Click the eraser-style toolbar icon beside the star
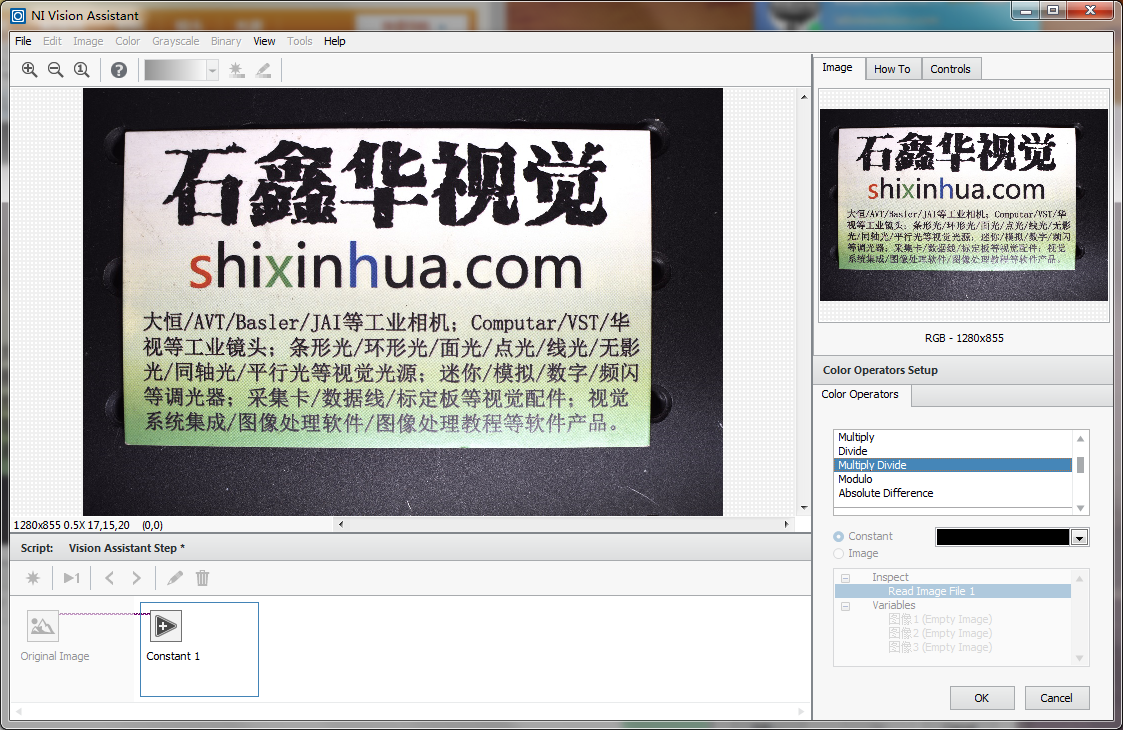Image resolution: width=1123 pixels, height=730 pixels. click(x=264, y=69)
